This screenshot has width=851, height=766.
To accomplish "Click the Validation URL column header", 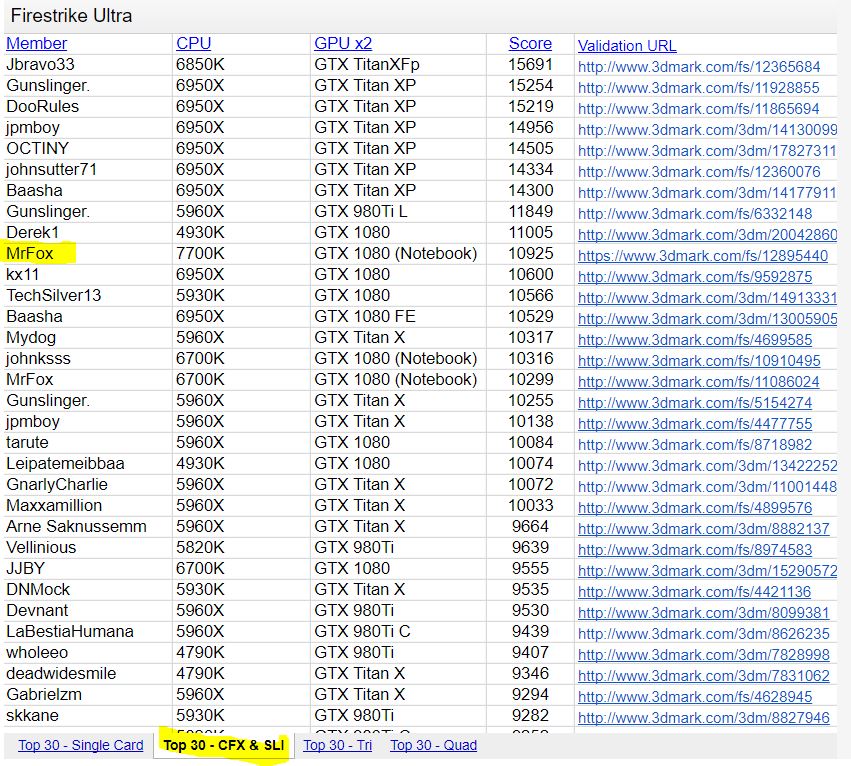I will 627,46.
